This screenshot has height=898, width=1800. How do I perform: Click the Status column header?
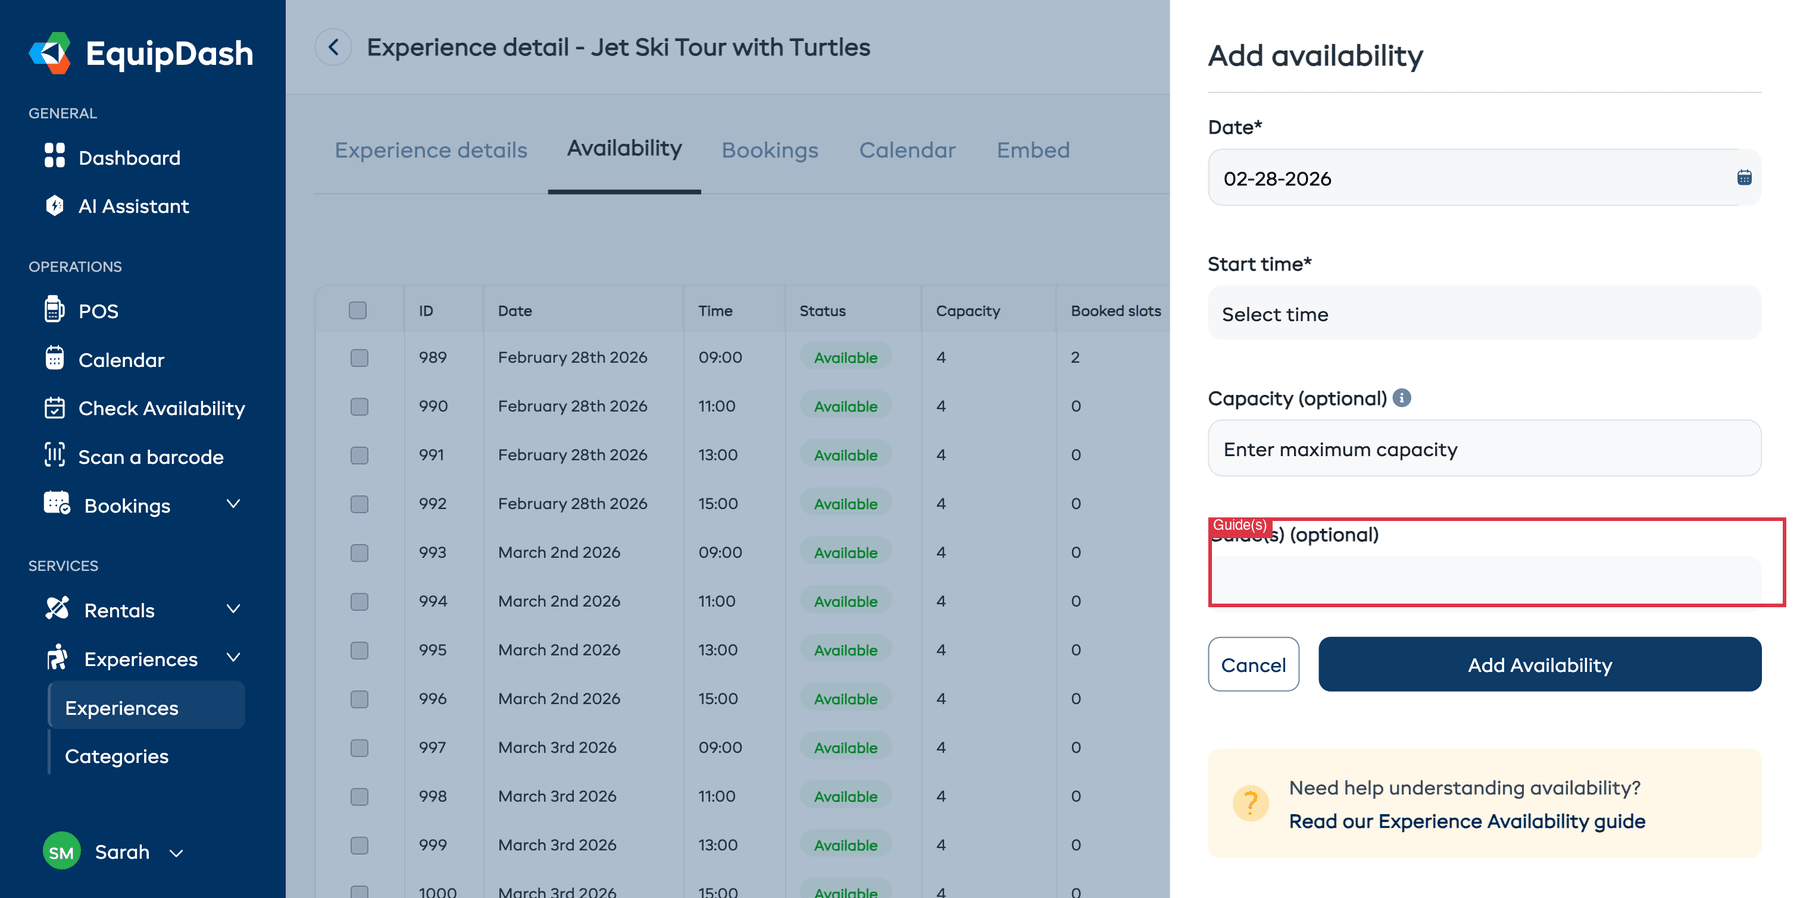tap(823, 310)
